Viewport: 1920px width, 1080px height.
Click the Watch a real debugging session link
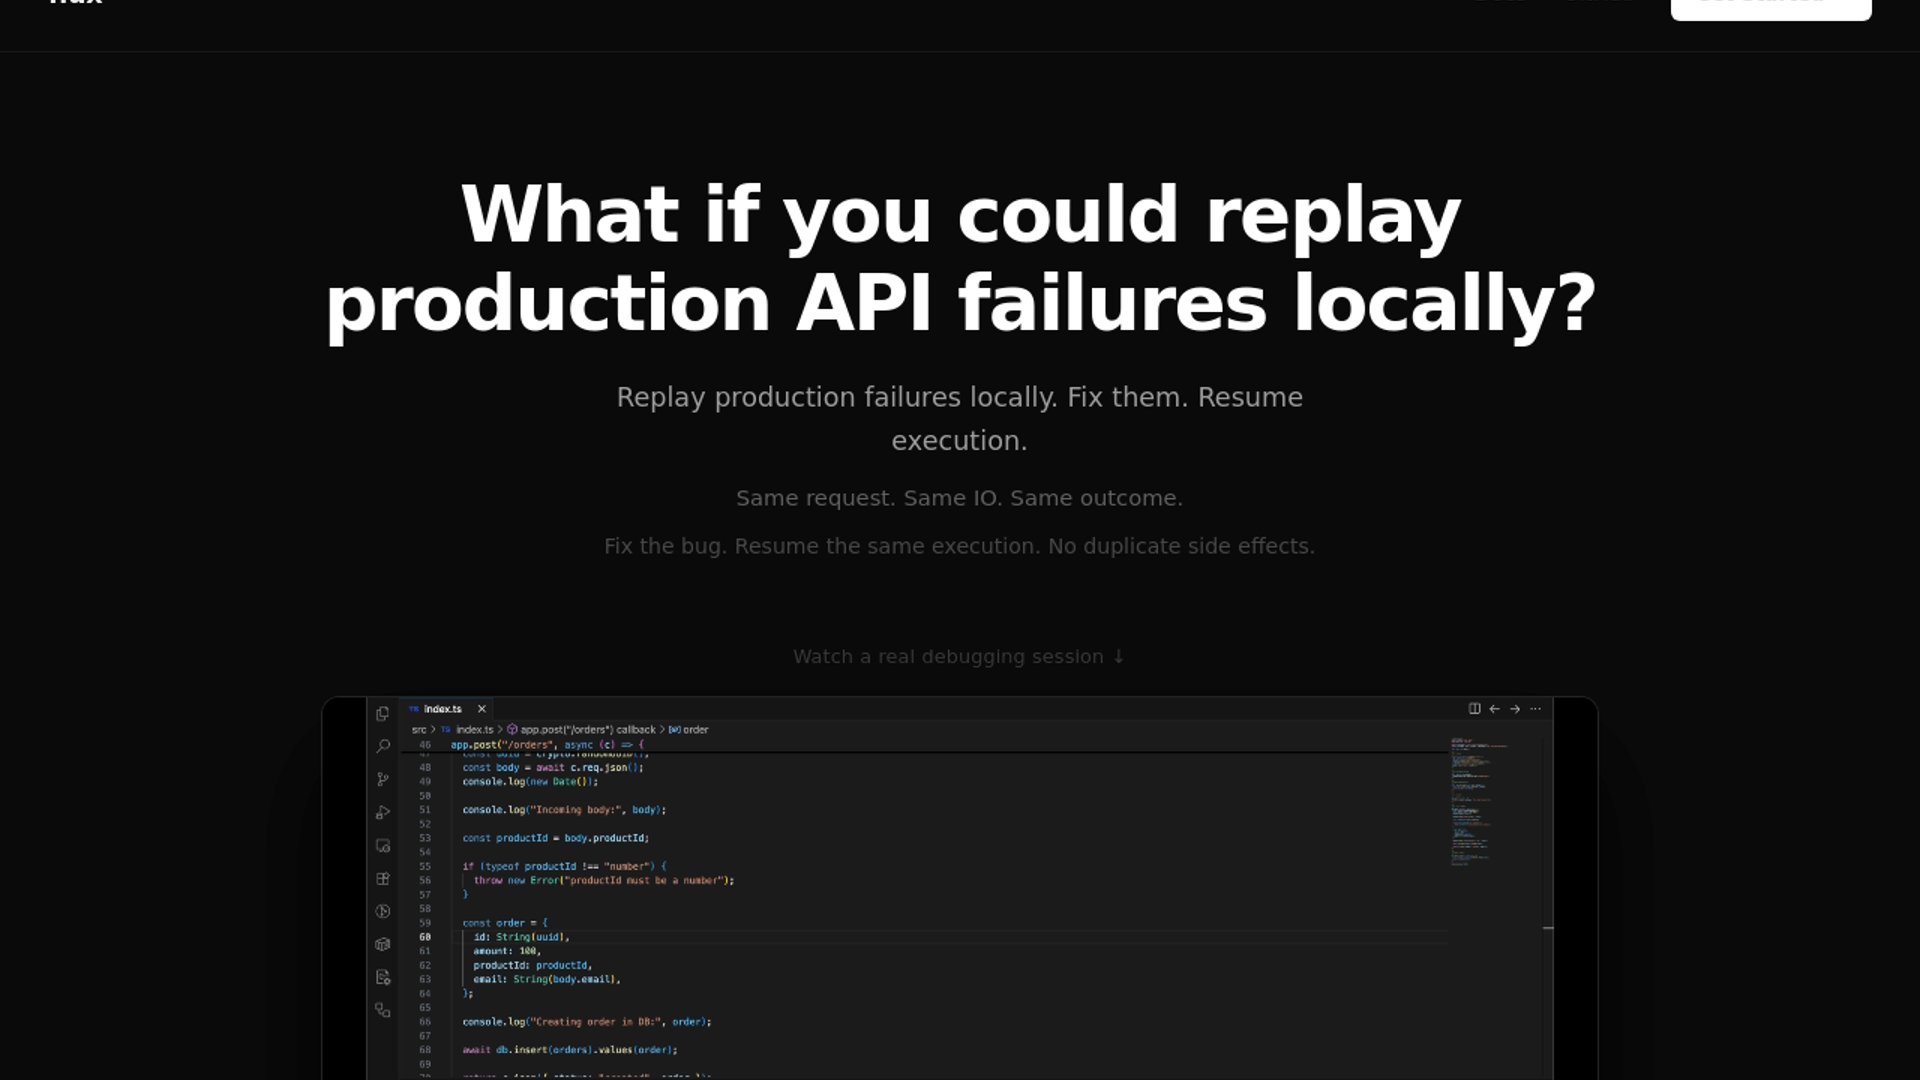[x=959, y=657]
